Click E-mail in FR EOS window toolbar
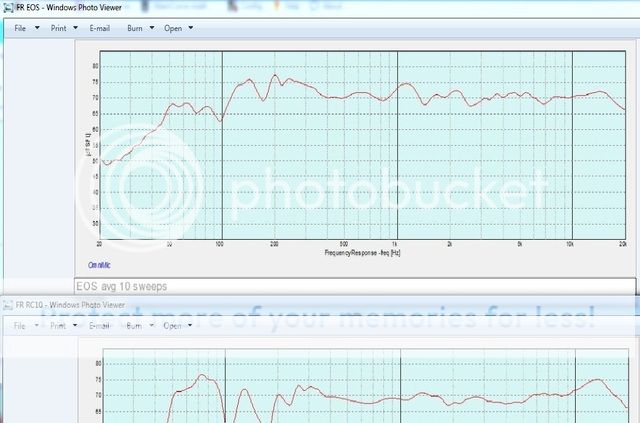Viewport: 640px width, 423px height. pyautogui.click(x=100, y=27)
